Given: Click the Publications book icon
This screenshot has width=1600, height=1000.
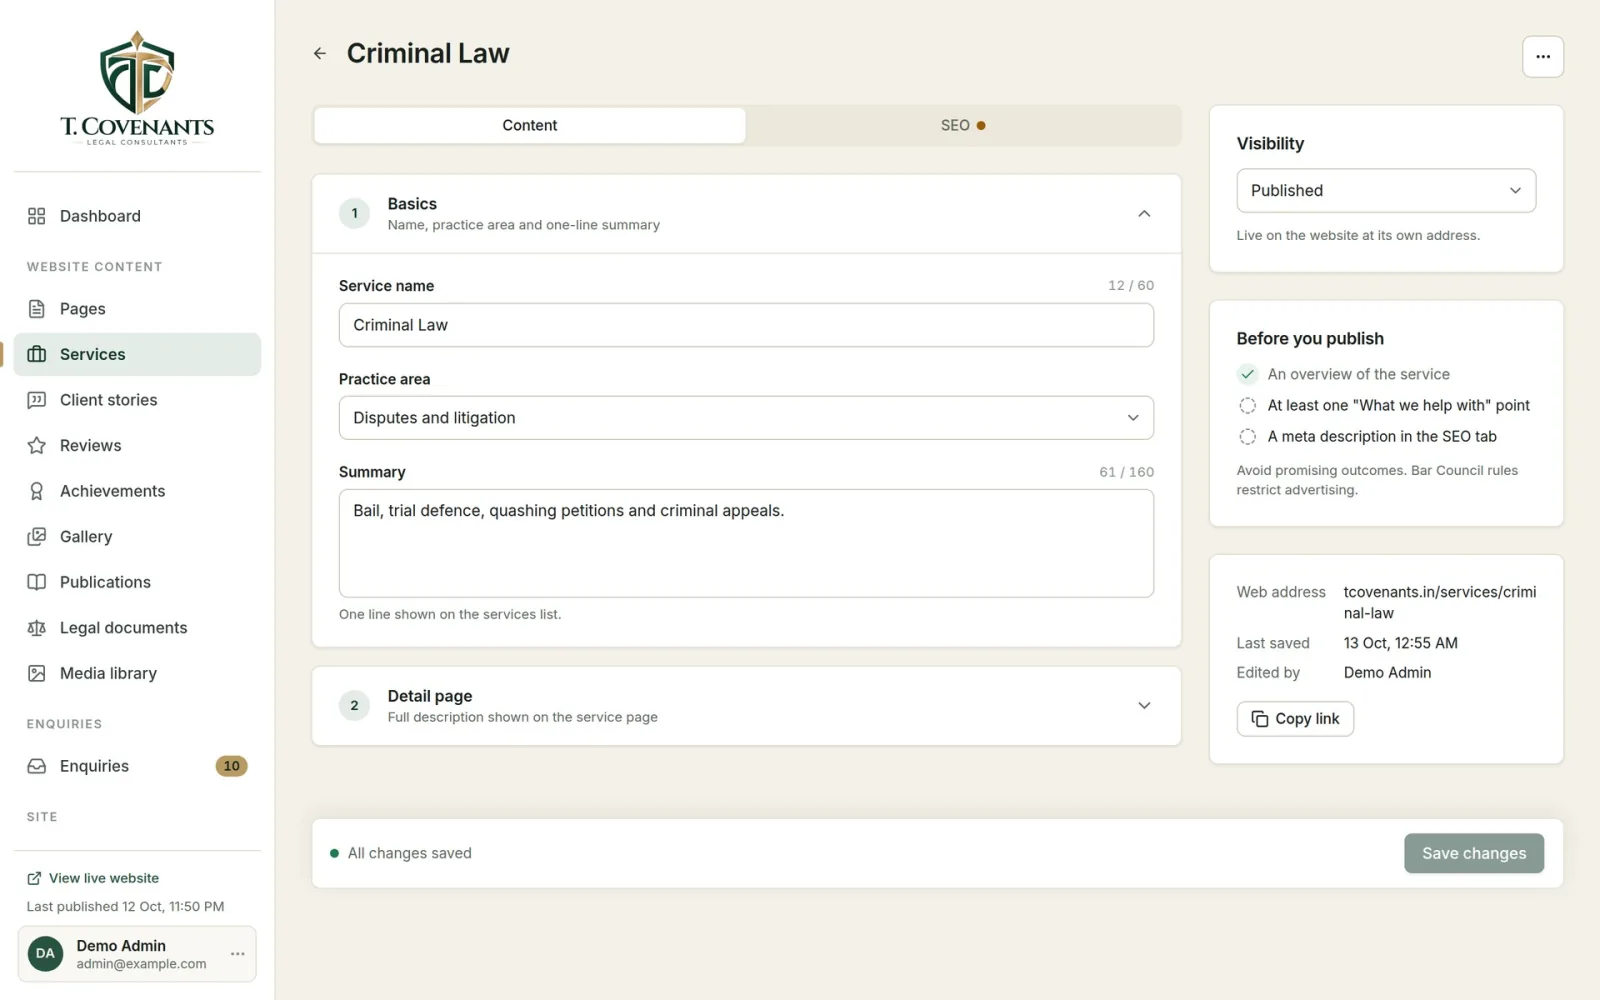Looking at the screenshot, I should click(x=37, y=582).
